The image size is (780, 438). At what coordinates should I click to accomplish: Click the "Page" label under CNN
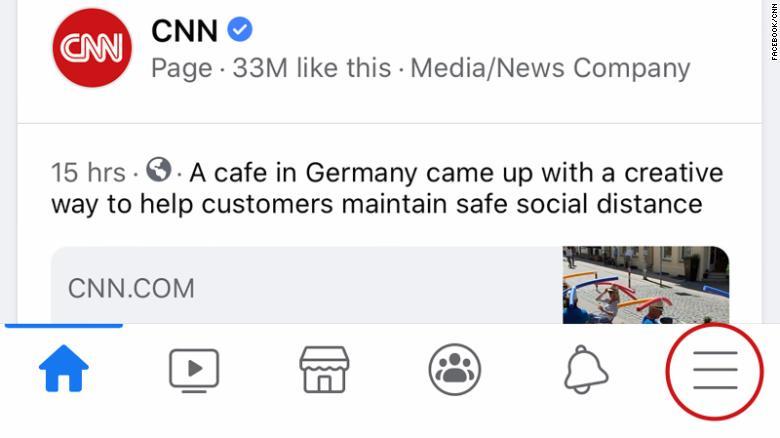tap(181, 68)
